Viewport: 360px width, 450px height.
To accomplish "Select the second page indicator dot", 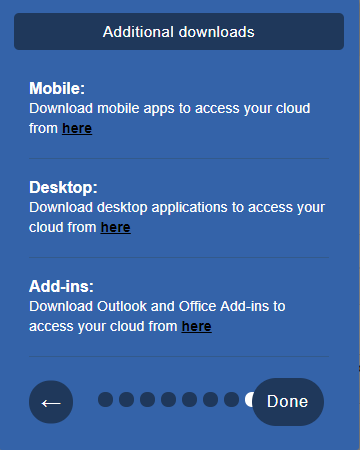I will point(126,399).
